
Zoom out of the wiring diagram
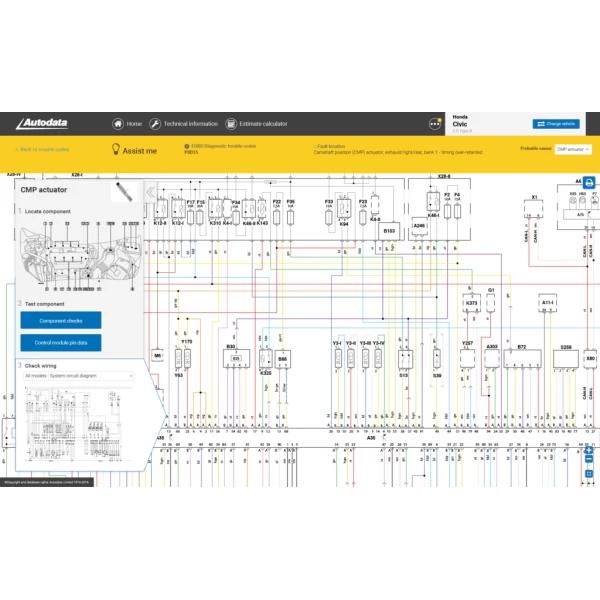point(589,459)
